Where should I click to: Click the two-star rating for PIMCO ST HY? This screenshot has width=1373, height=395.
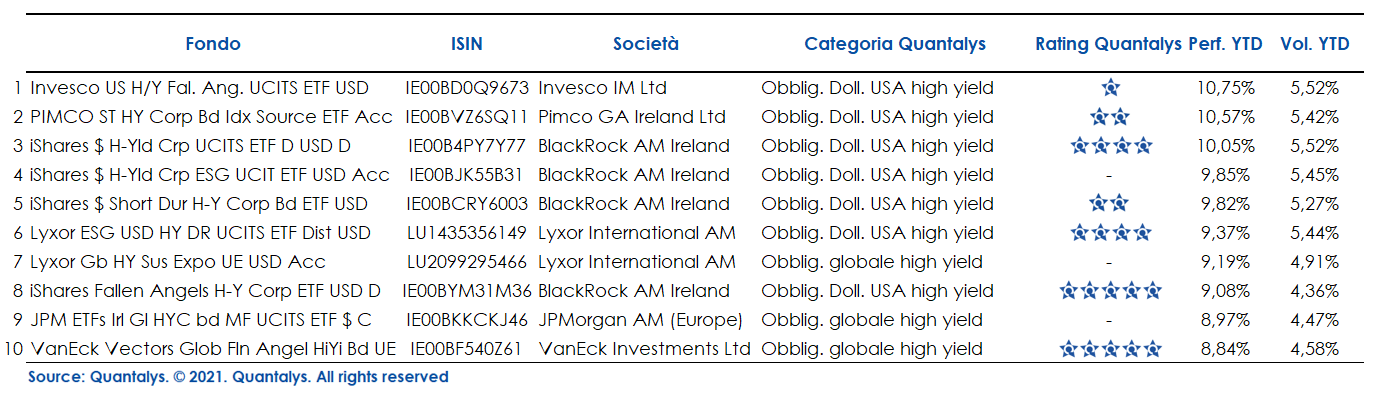click(x=1110, y=117)
